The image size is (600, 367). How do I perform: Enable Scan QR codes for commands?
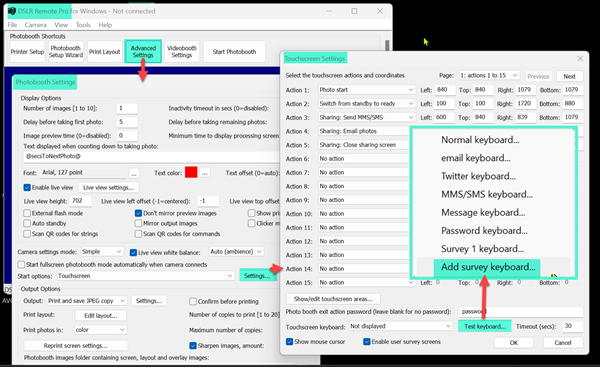click(x=139, y=234)
